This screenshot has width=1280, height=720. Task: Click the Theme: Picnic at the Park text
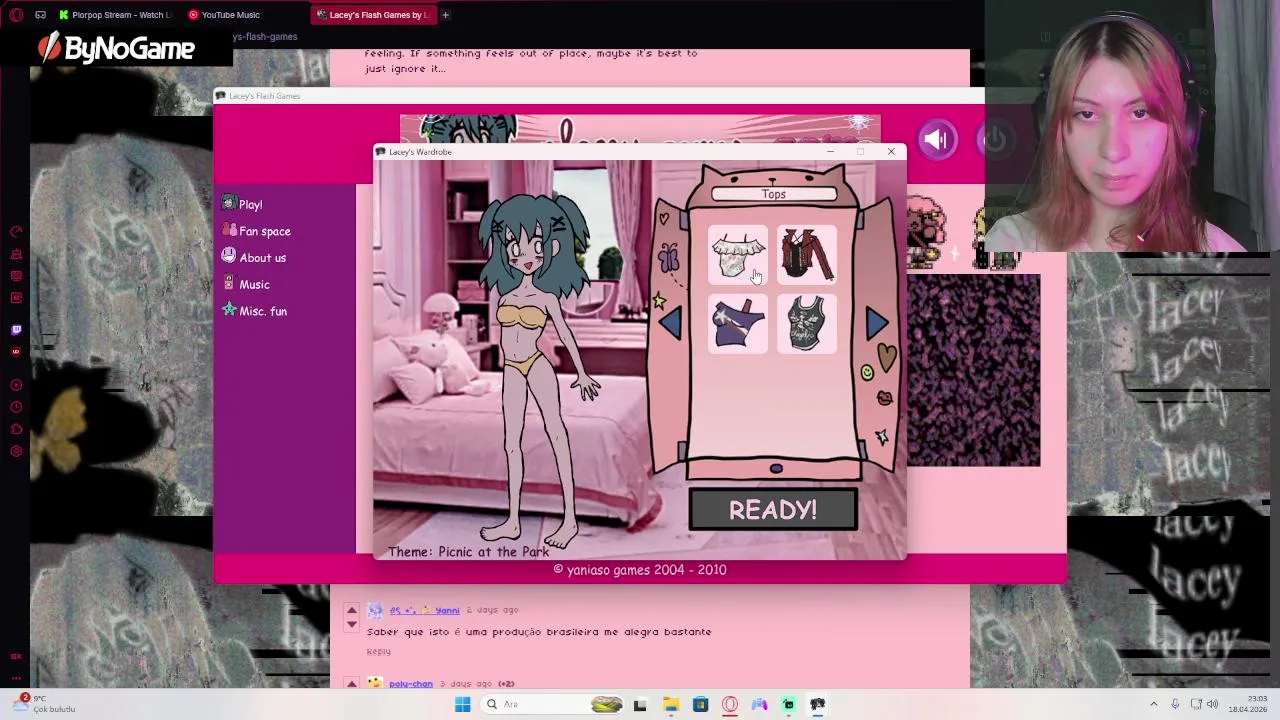[x=468, y=552]
